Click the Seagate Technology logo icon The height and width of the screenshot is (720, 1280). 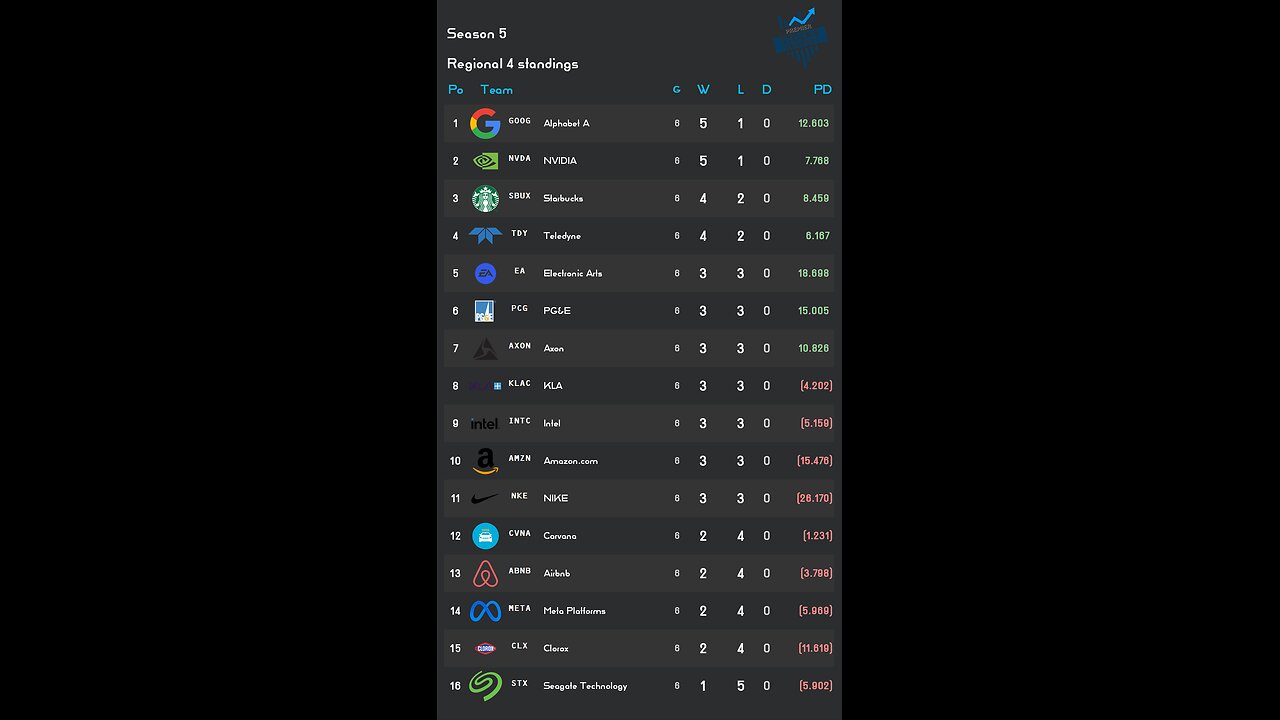pyautogui.click(x=485, y=686)
